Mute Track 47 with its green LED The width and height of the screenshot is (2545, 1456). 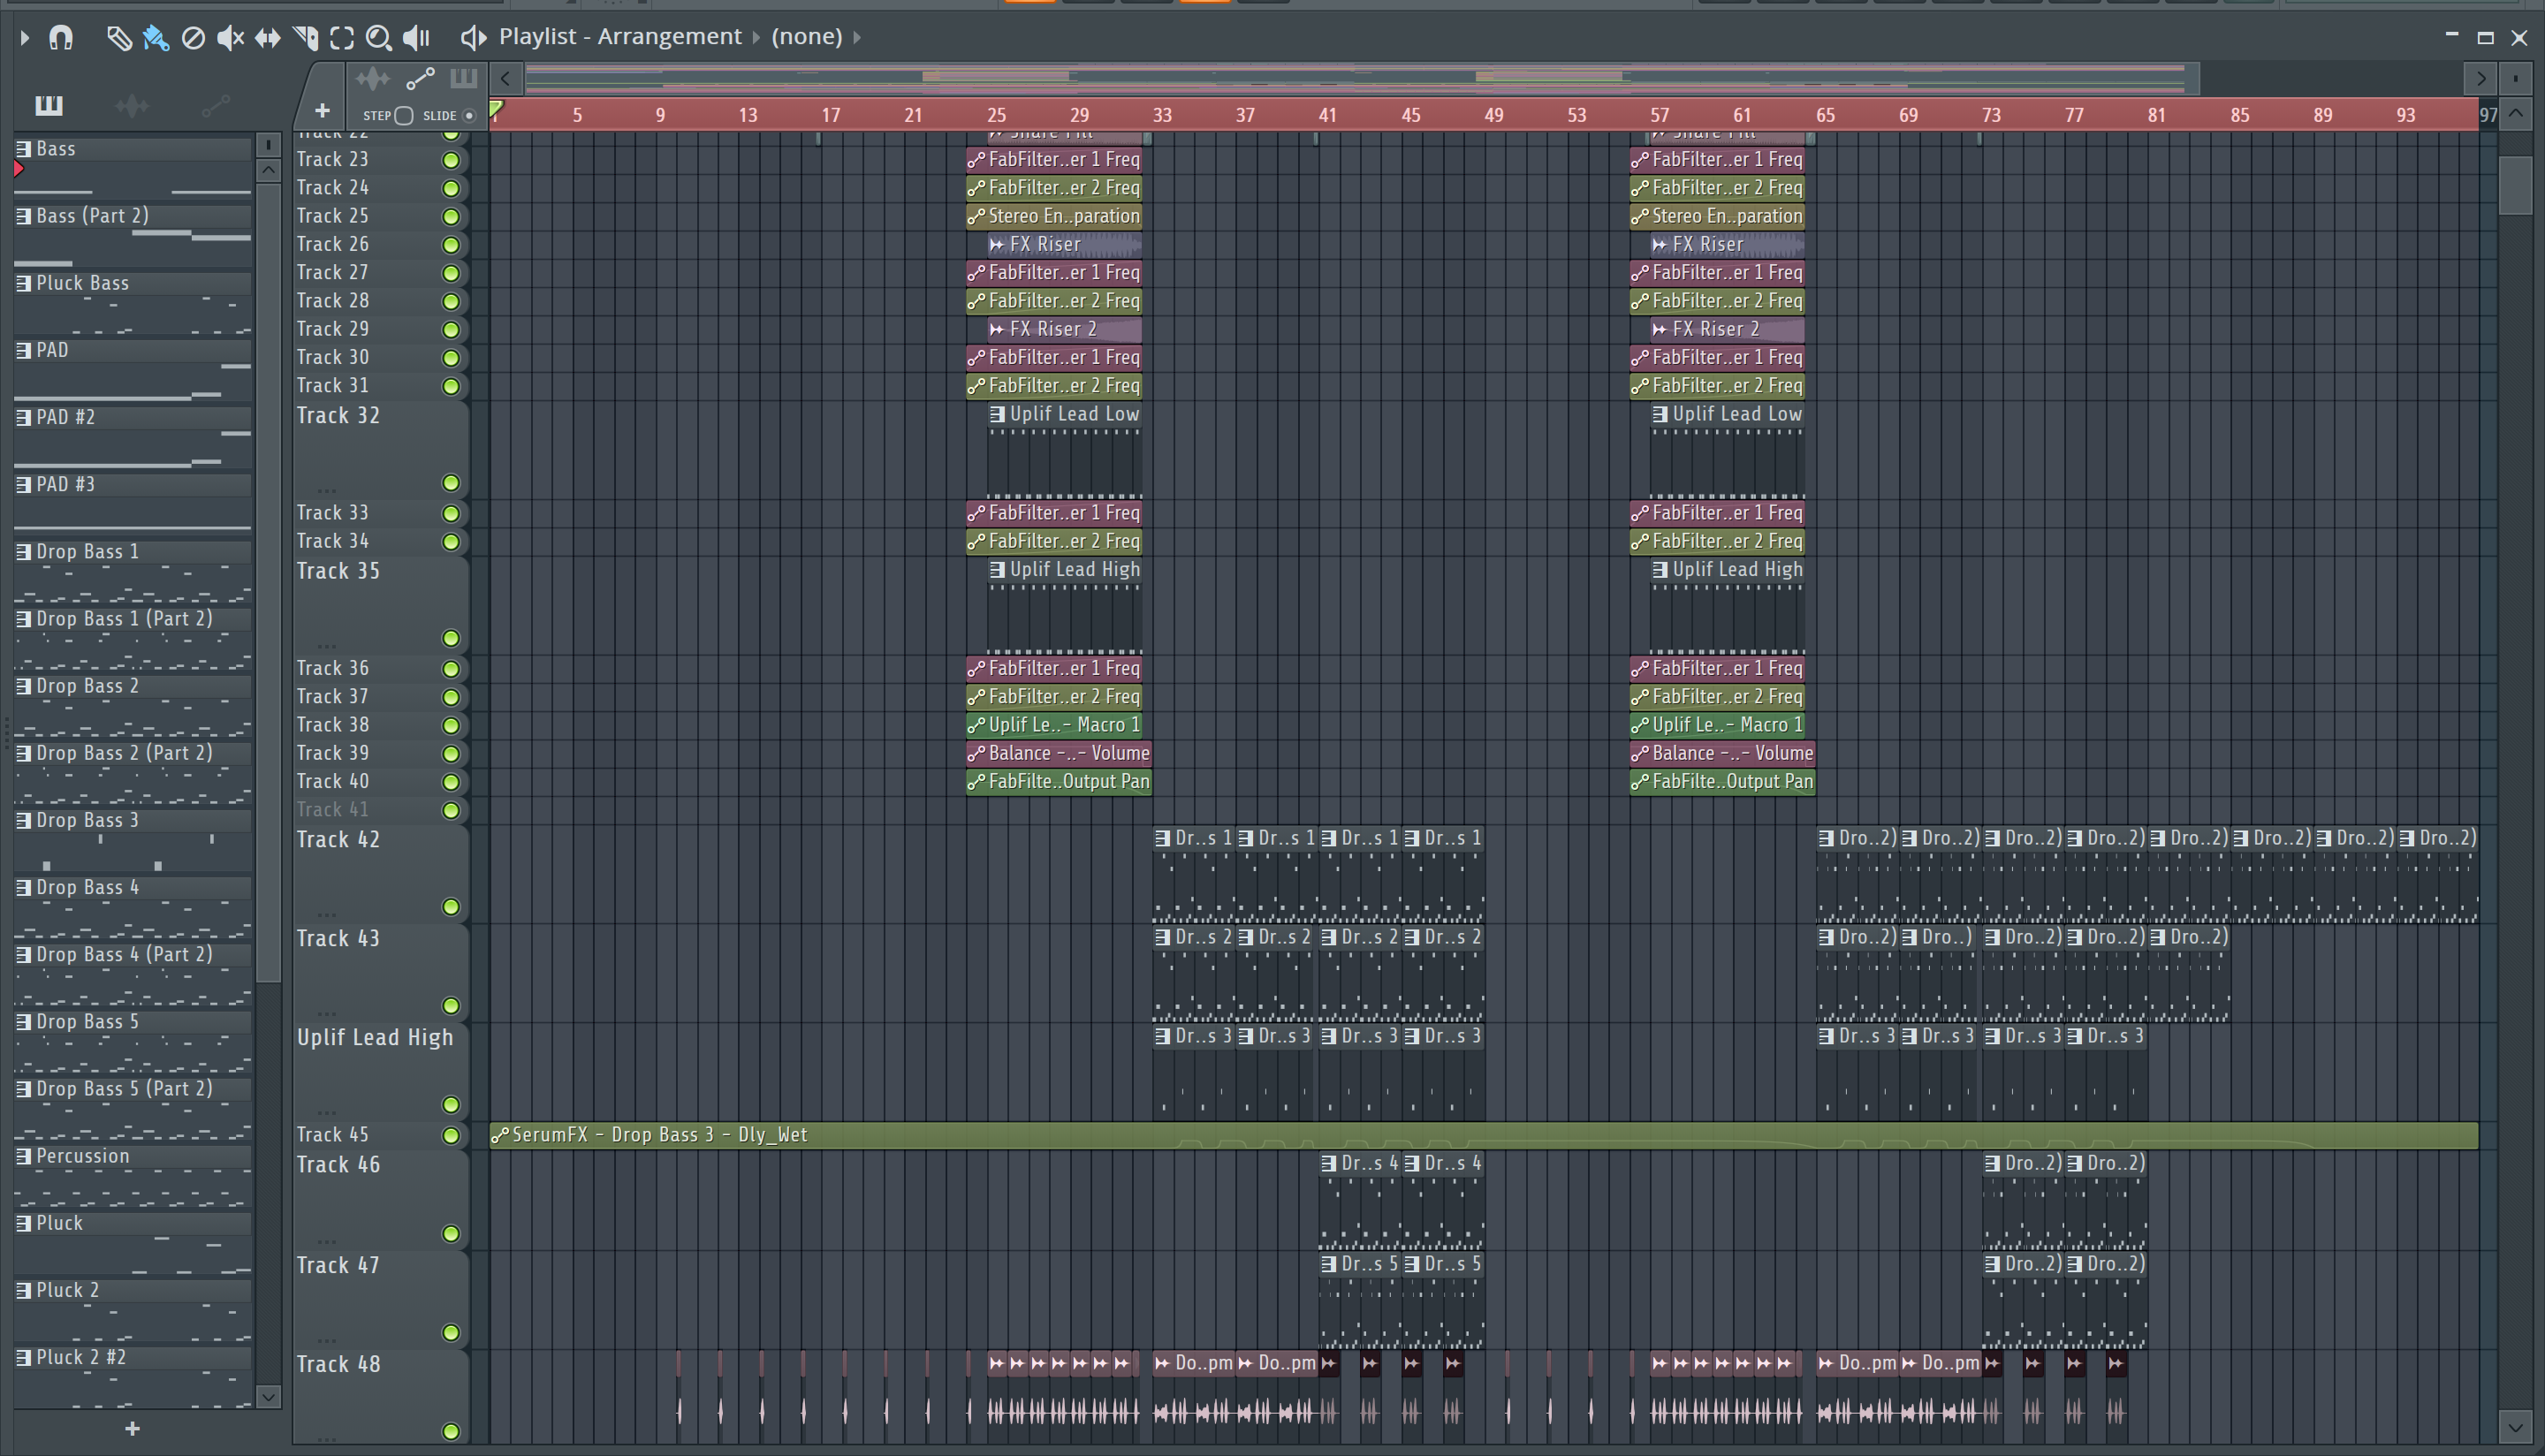[451, 1333]
